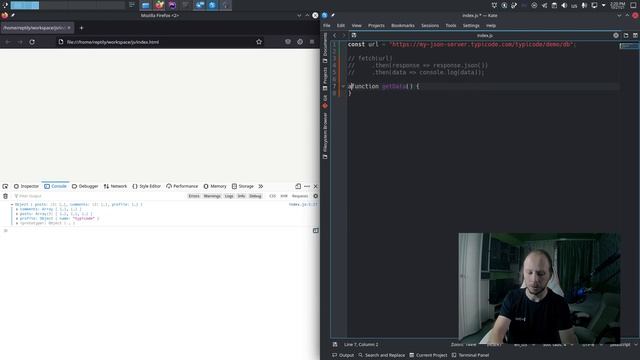Viewport: 640px width, 360px height.
Task: Click Line 7, Column 2 status indicator
Action: pos(361,344)
